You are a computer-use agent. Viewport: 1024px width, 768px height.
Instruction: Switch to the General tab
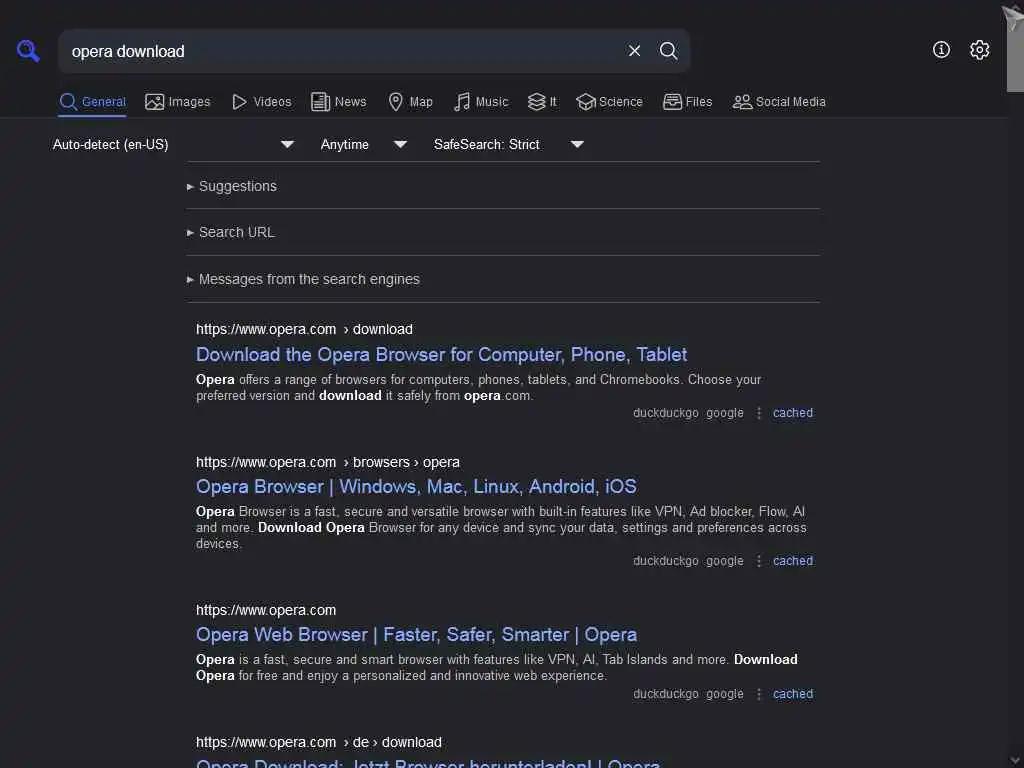click(x=92, y=102)
